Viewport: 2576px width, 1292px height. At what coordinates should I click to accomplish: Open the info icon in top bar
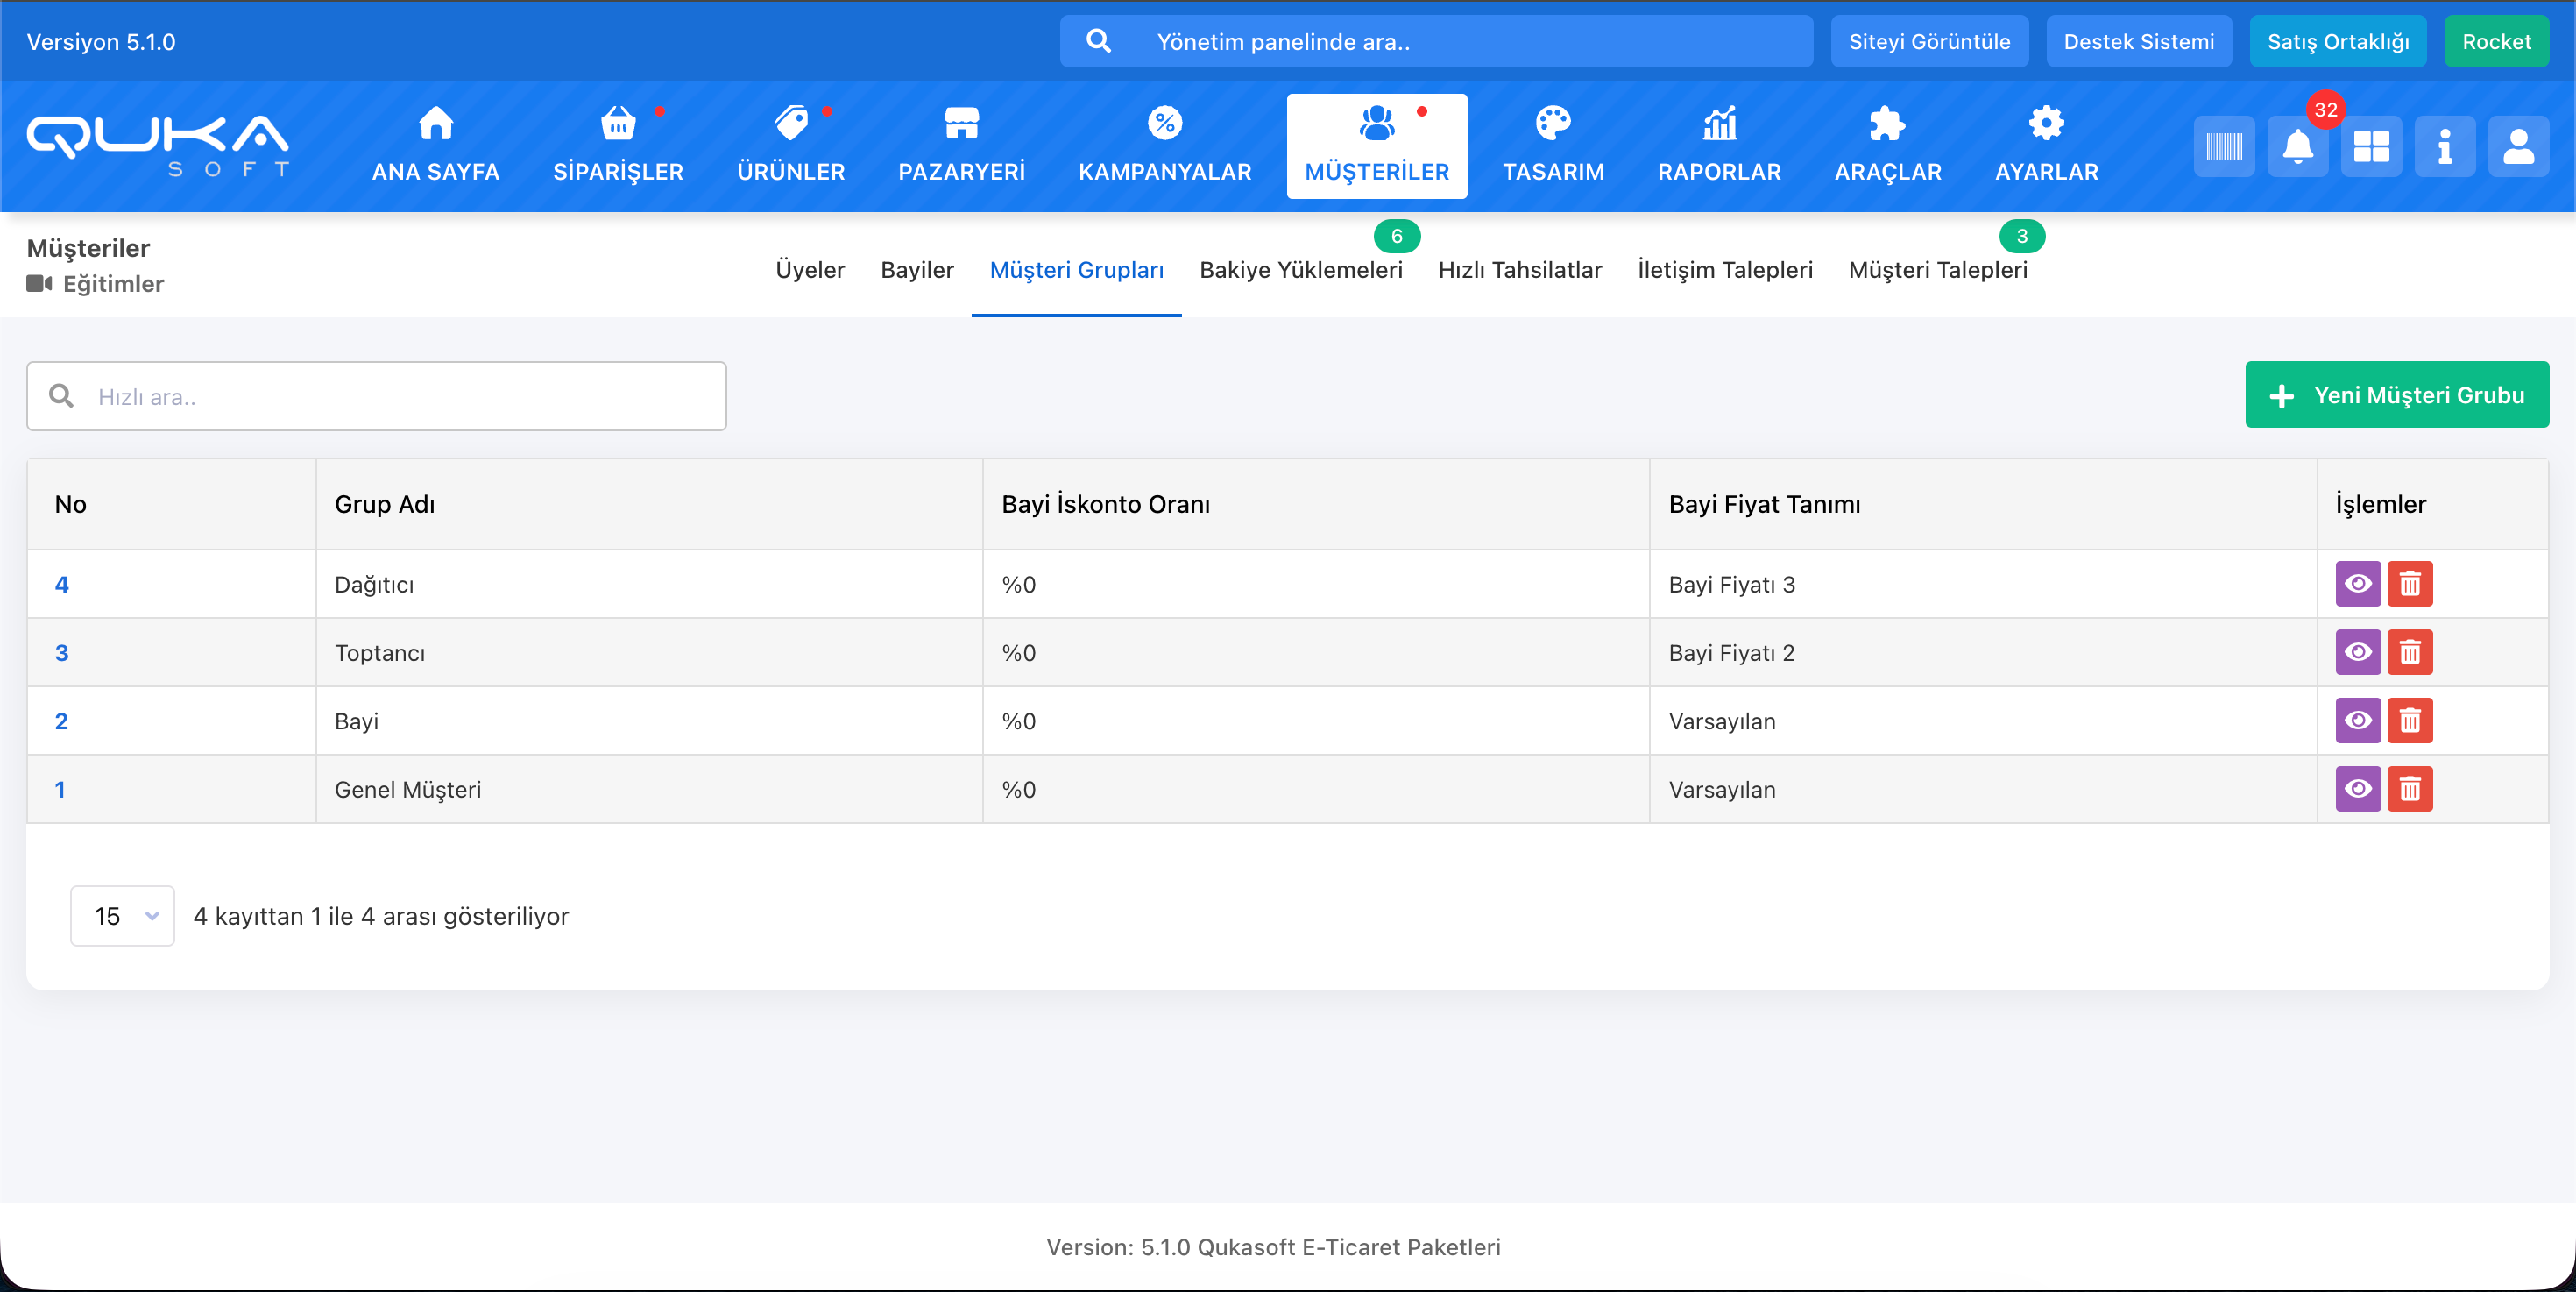(x=2444, y=147)
